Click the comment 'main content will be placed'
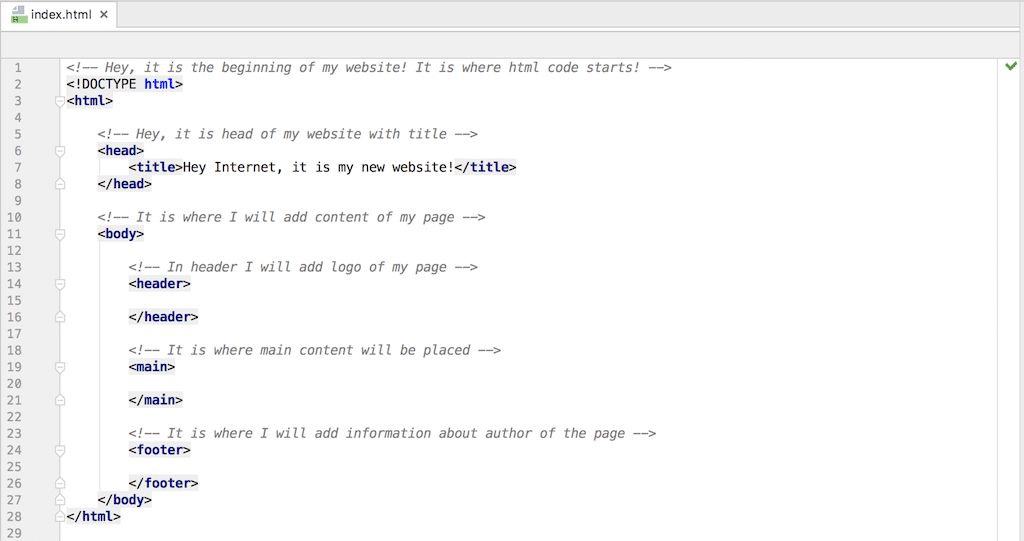The image size is (1024, 541). [315, 350]
